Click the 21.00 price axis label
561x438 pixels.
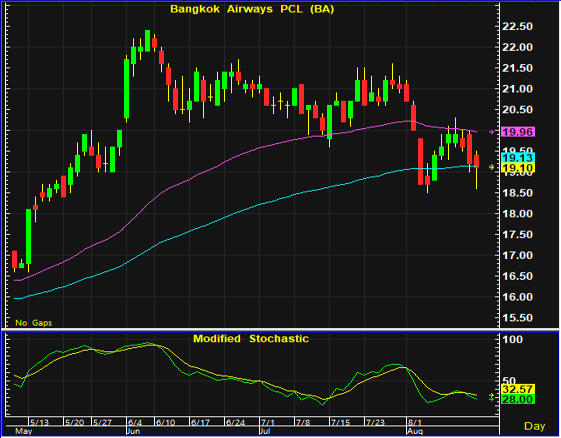[x=517, y=89]
